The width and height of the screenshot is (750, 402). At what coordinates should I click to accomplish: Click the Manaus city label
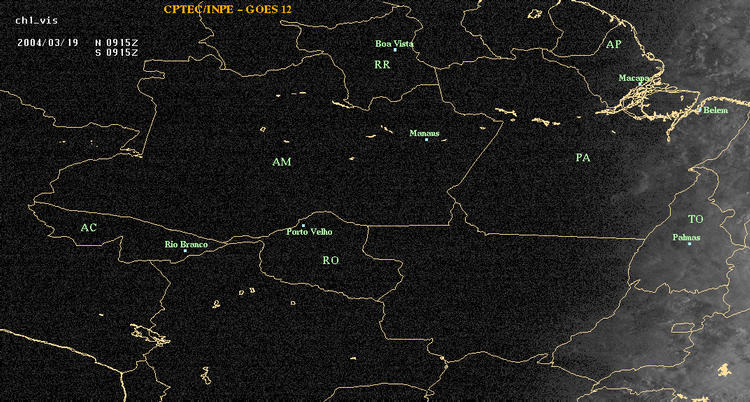point(424,134)
